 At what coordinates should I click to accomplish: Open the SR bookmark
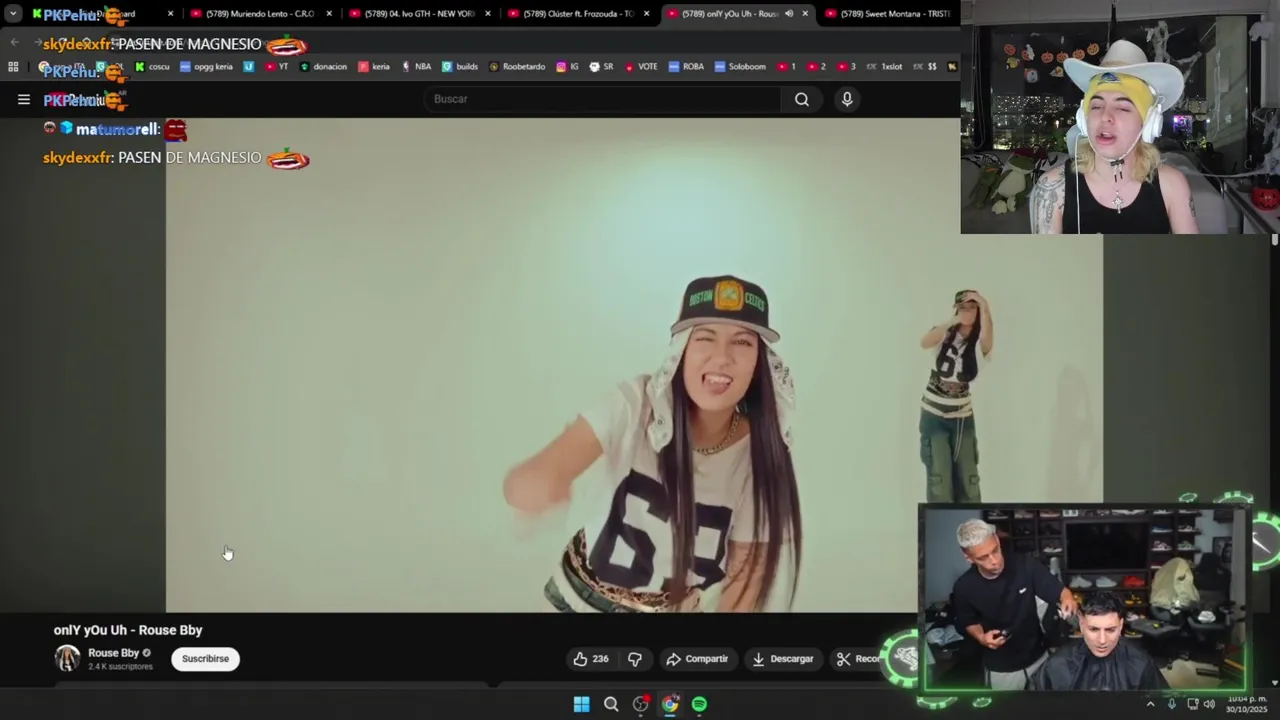coord(601,67)
